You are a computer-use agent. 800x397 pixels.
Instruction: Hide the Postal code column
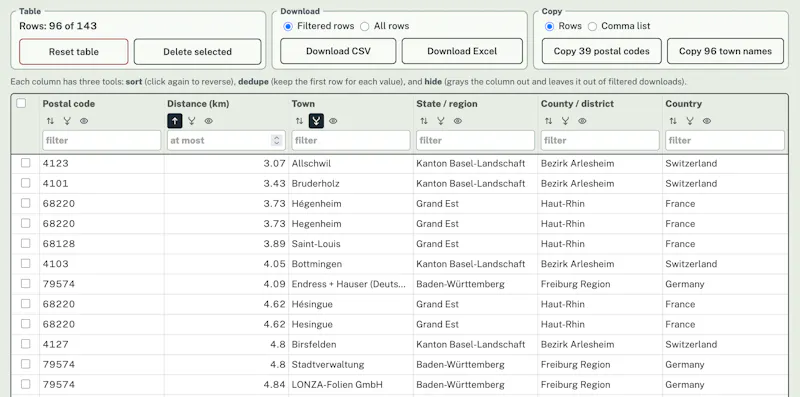[x=84, y=121]
